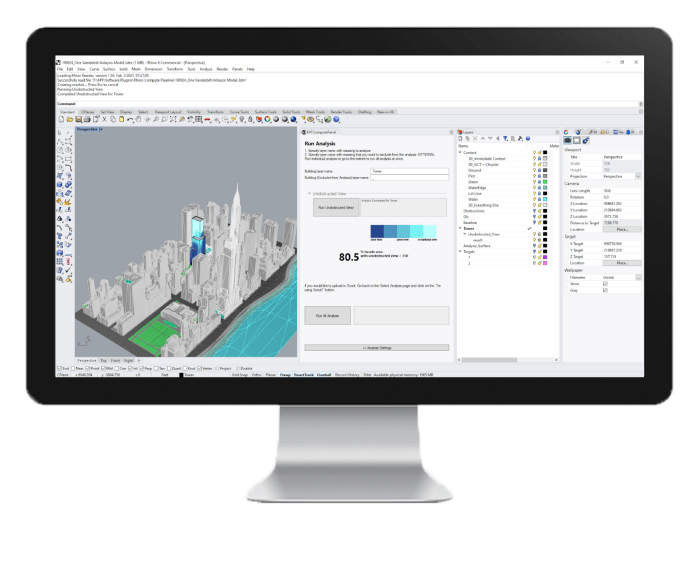Switch to the Curve Tools toolbar tab
The height and width of the screenshot is (561, 700).
point(240,112)
